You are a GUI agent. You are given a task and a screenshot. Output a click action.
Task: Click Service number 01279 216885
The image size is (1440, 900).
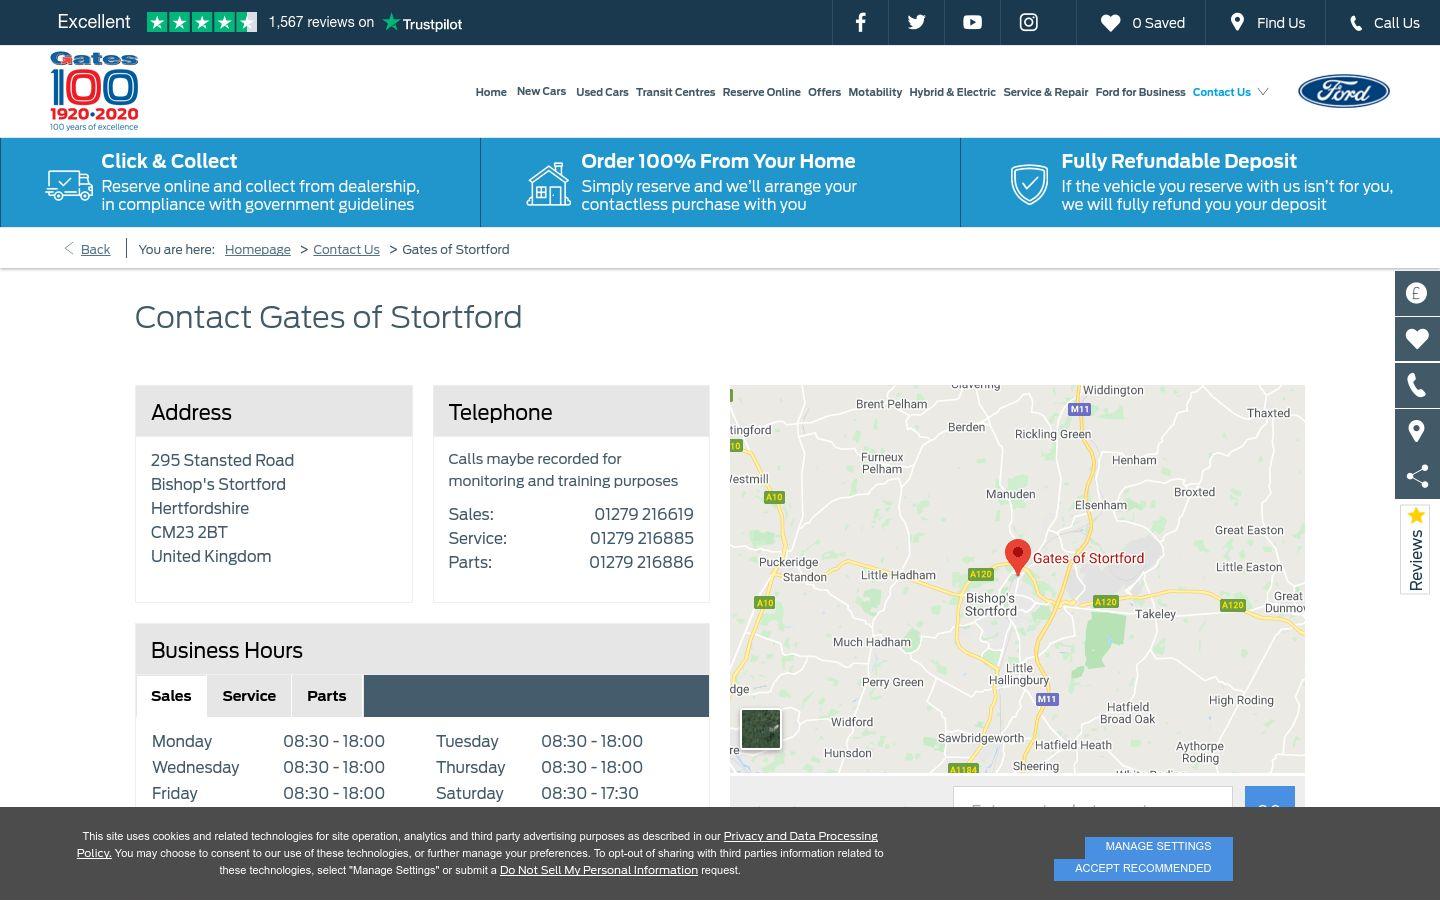pos(641,538)
